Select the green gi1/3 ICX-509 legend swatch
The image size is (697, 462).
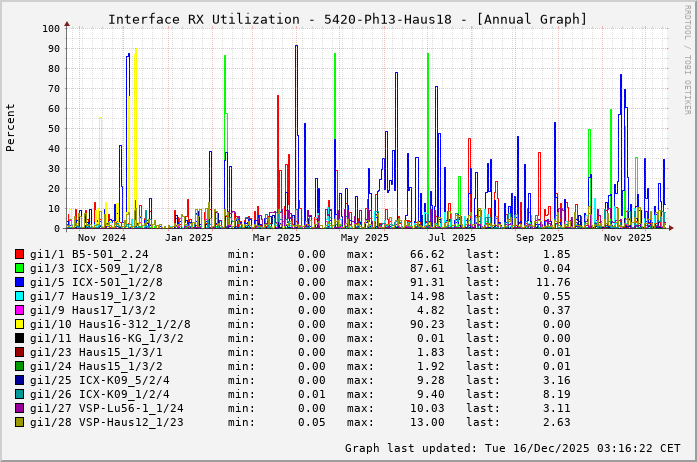coord(20,268)
